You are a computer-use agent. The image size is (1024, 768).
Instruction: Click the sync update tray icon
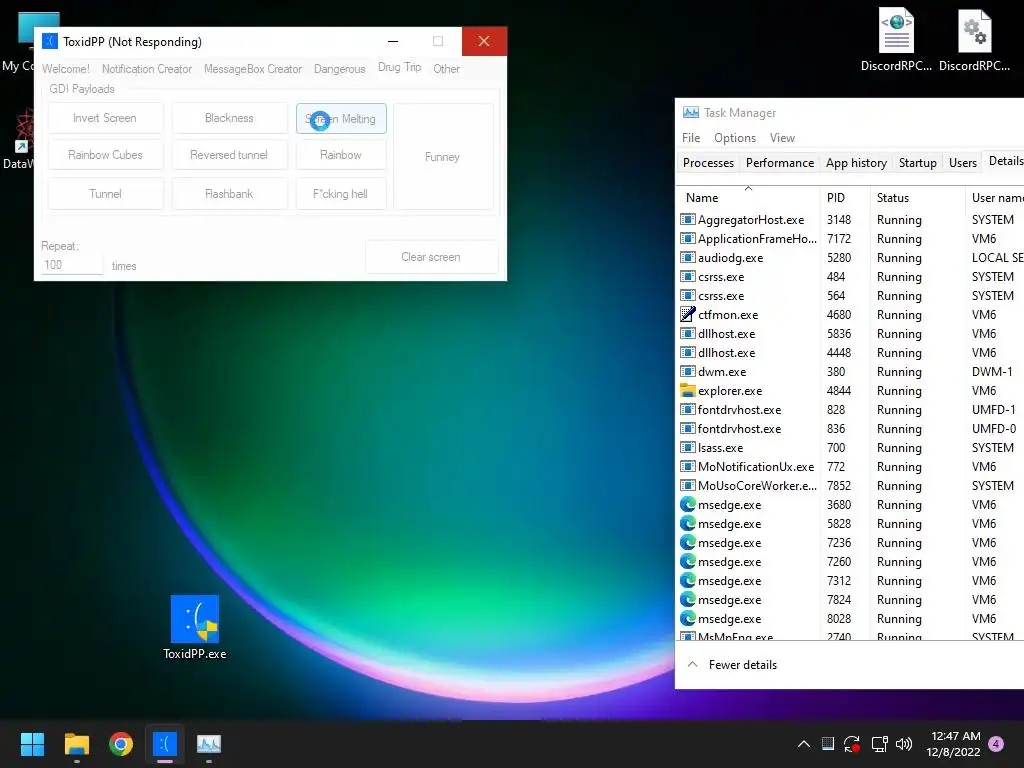click(x=852, y=744)
